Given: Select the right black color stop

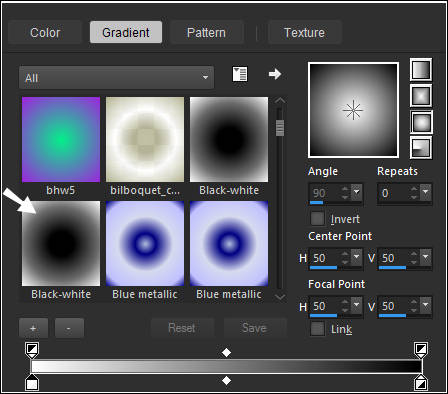Looking at the screenshot, I should click(x=421, y=383).
